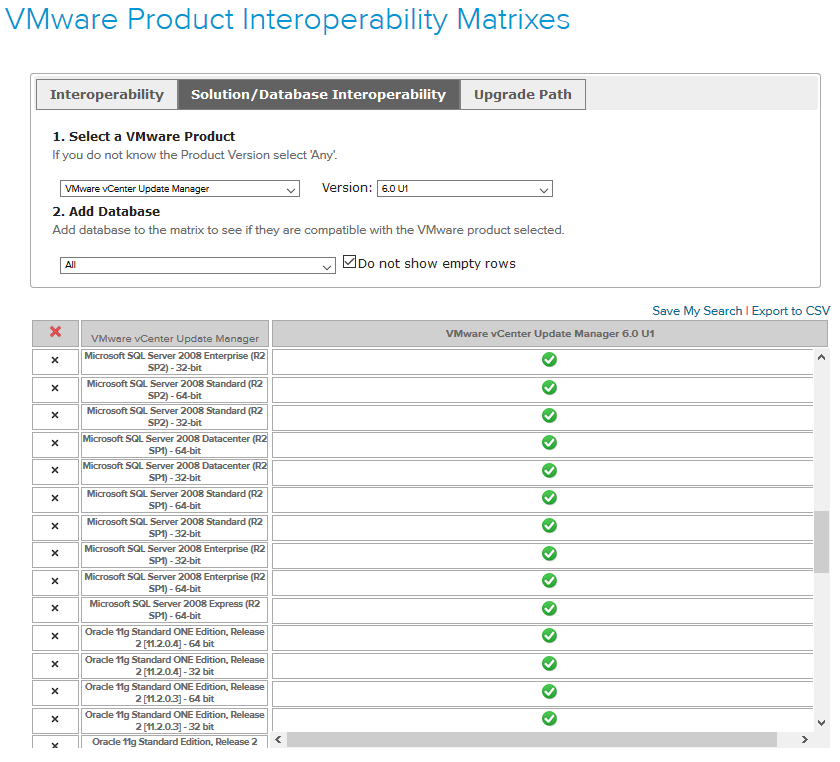Remove the SQL Server 2008 Enterprise R2 SP2 32-bit row

pyautogui.click(x=55, y=361)
